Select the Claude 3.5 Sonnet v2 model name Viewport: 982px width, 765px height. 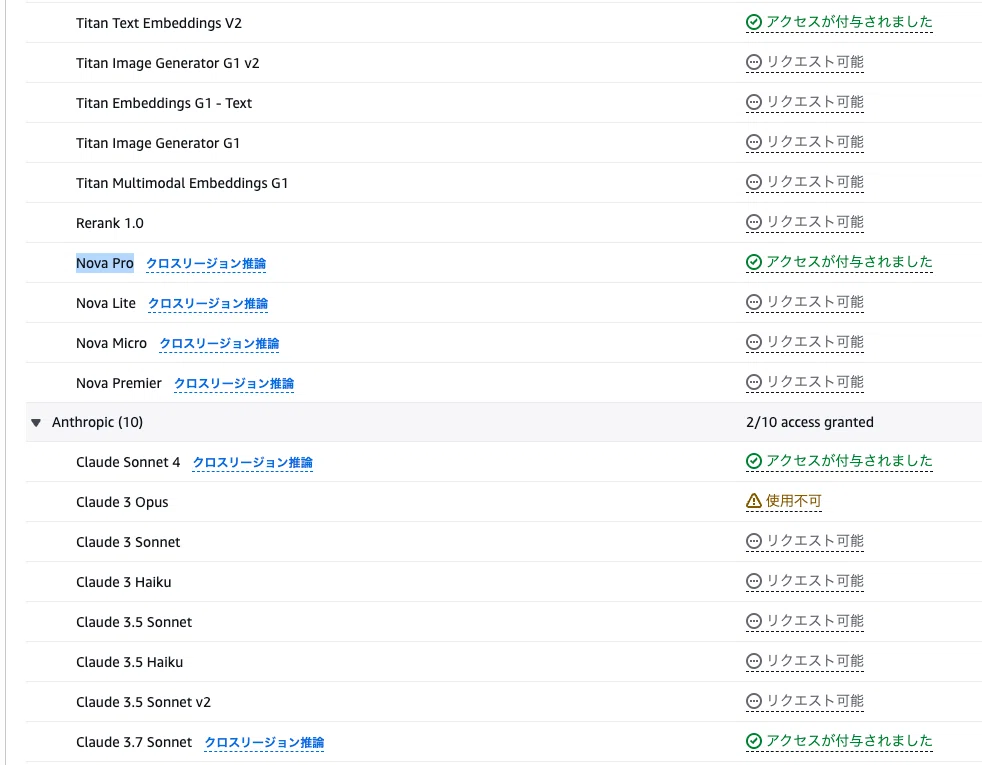143,702
